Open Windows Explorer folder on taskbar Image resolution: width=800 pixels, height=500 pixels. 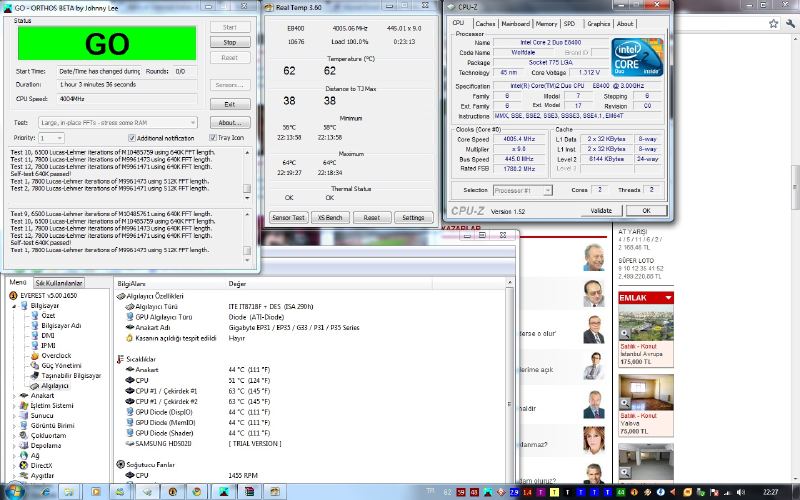pos(69,492)
